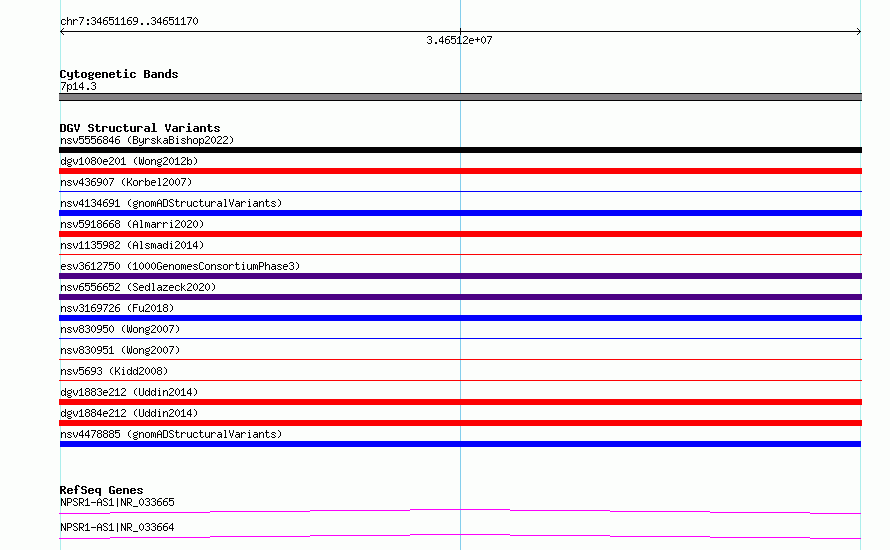The width and height of the screenshot is (890, 550).
Task: Open nsv5556846 (ByrskaBishop2022) variant label
Action: coord(147,140)
